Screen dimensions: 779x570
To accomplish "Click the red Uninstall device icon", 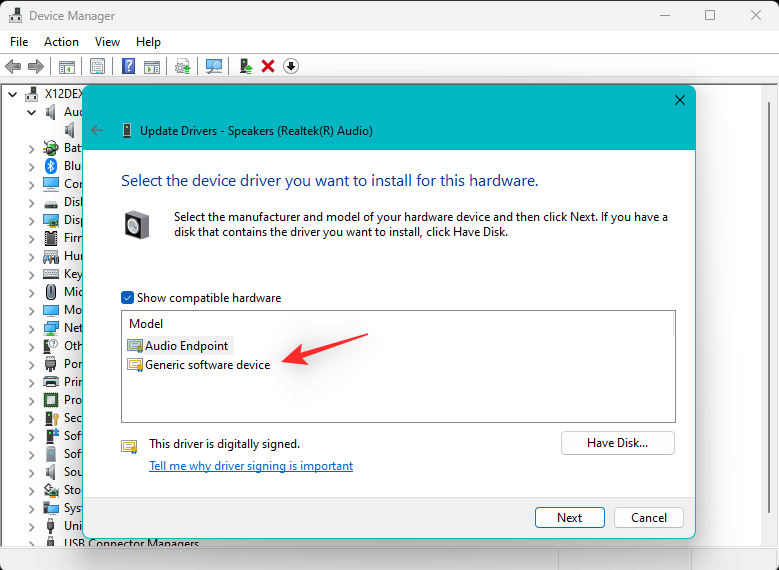I will click(268, 66).
